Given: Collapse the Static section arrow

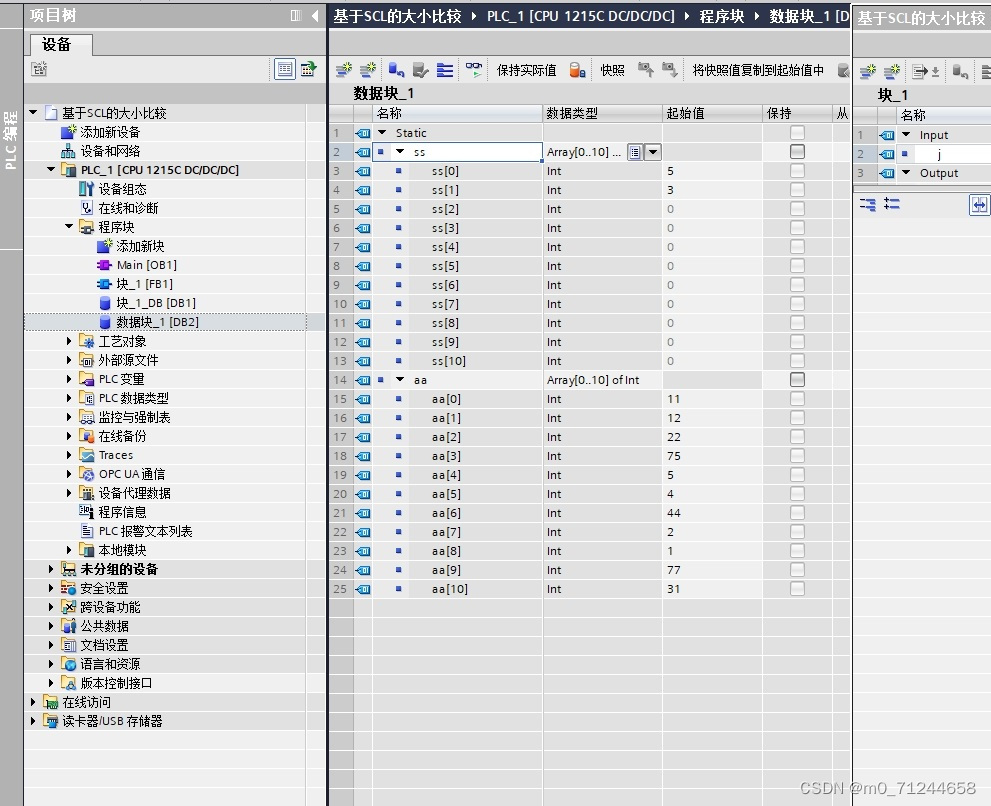Looking at the screenshot, I should [382, 133].
